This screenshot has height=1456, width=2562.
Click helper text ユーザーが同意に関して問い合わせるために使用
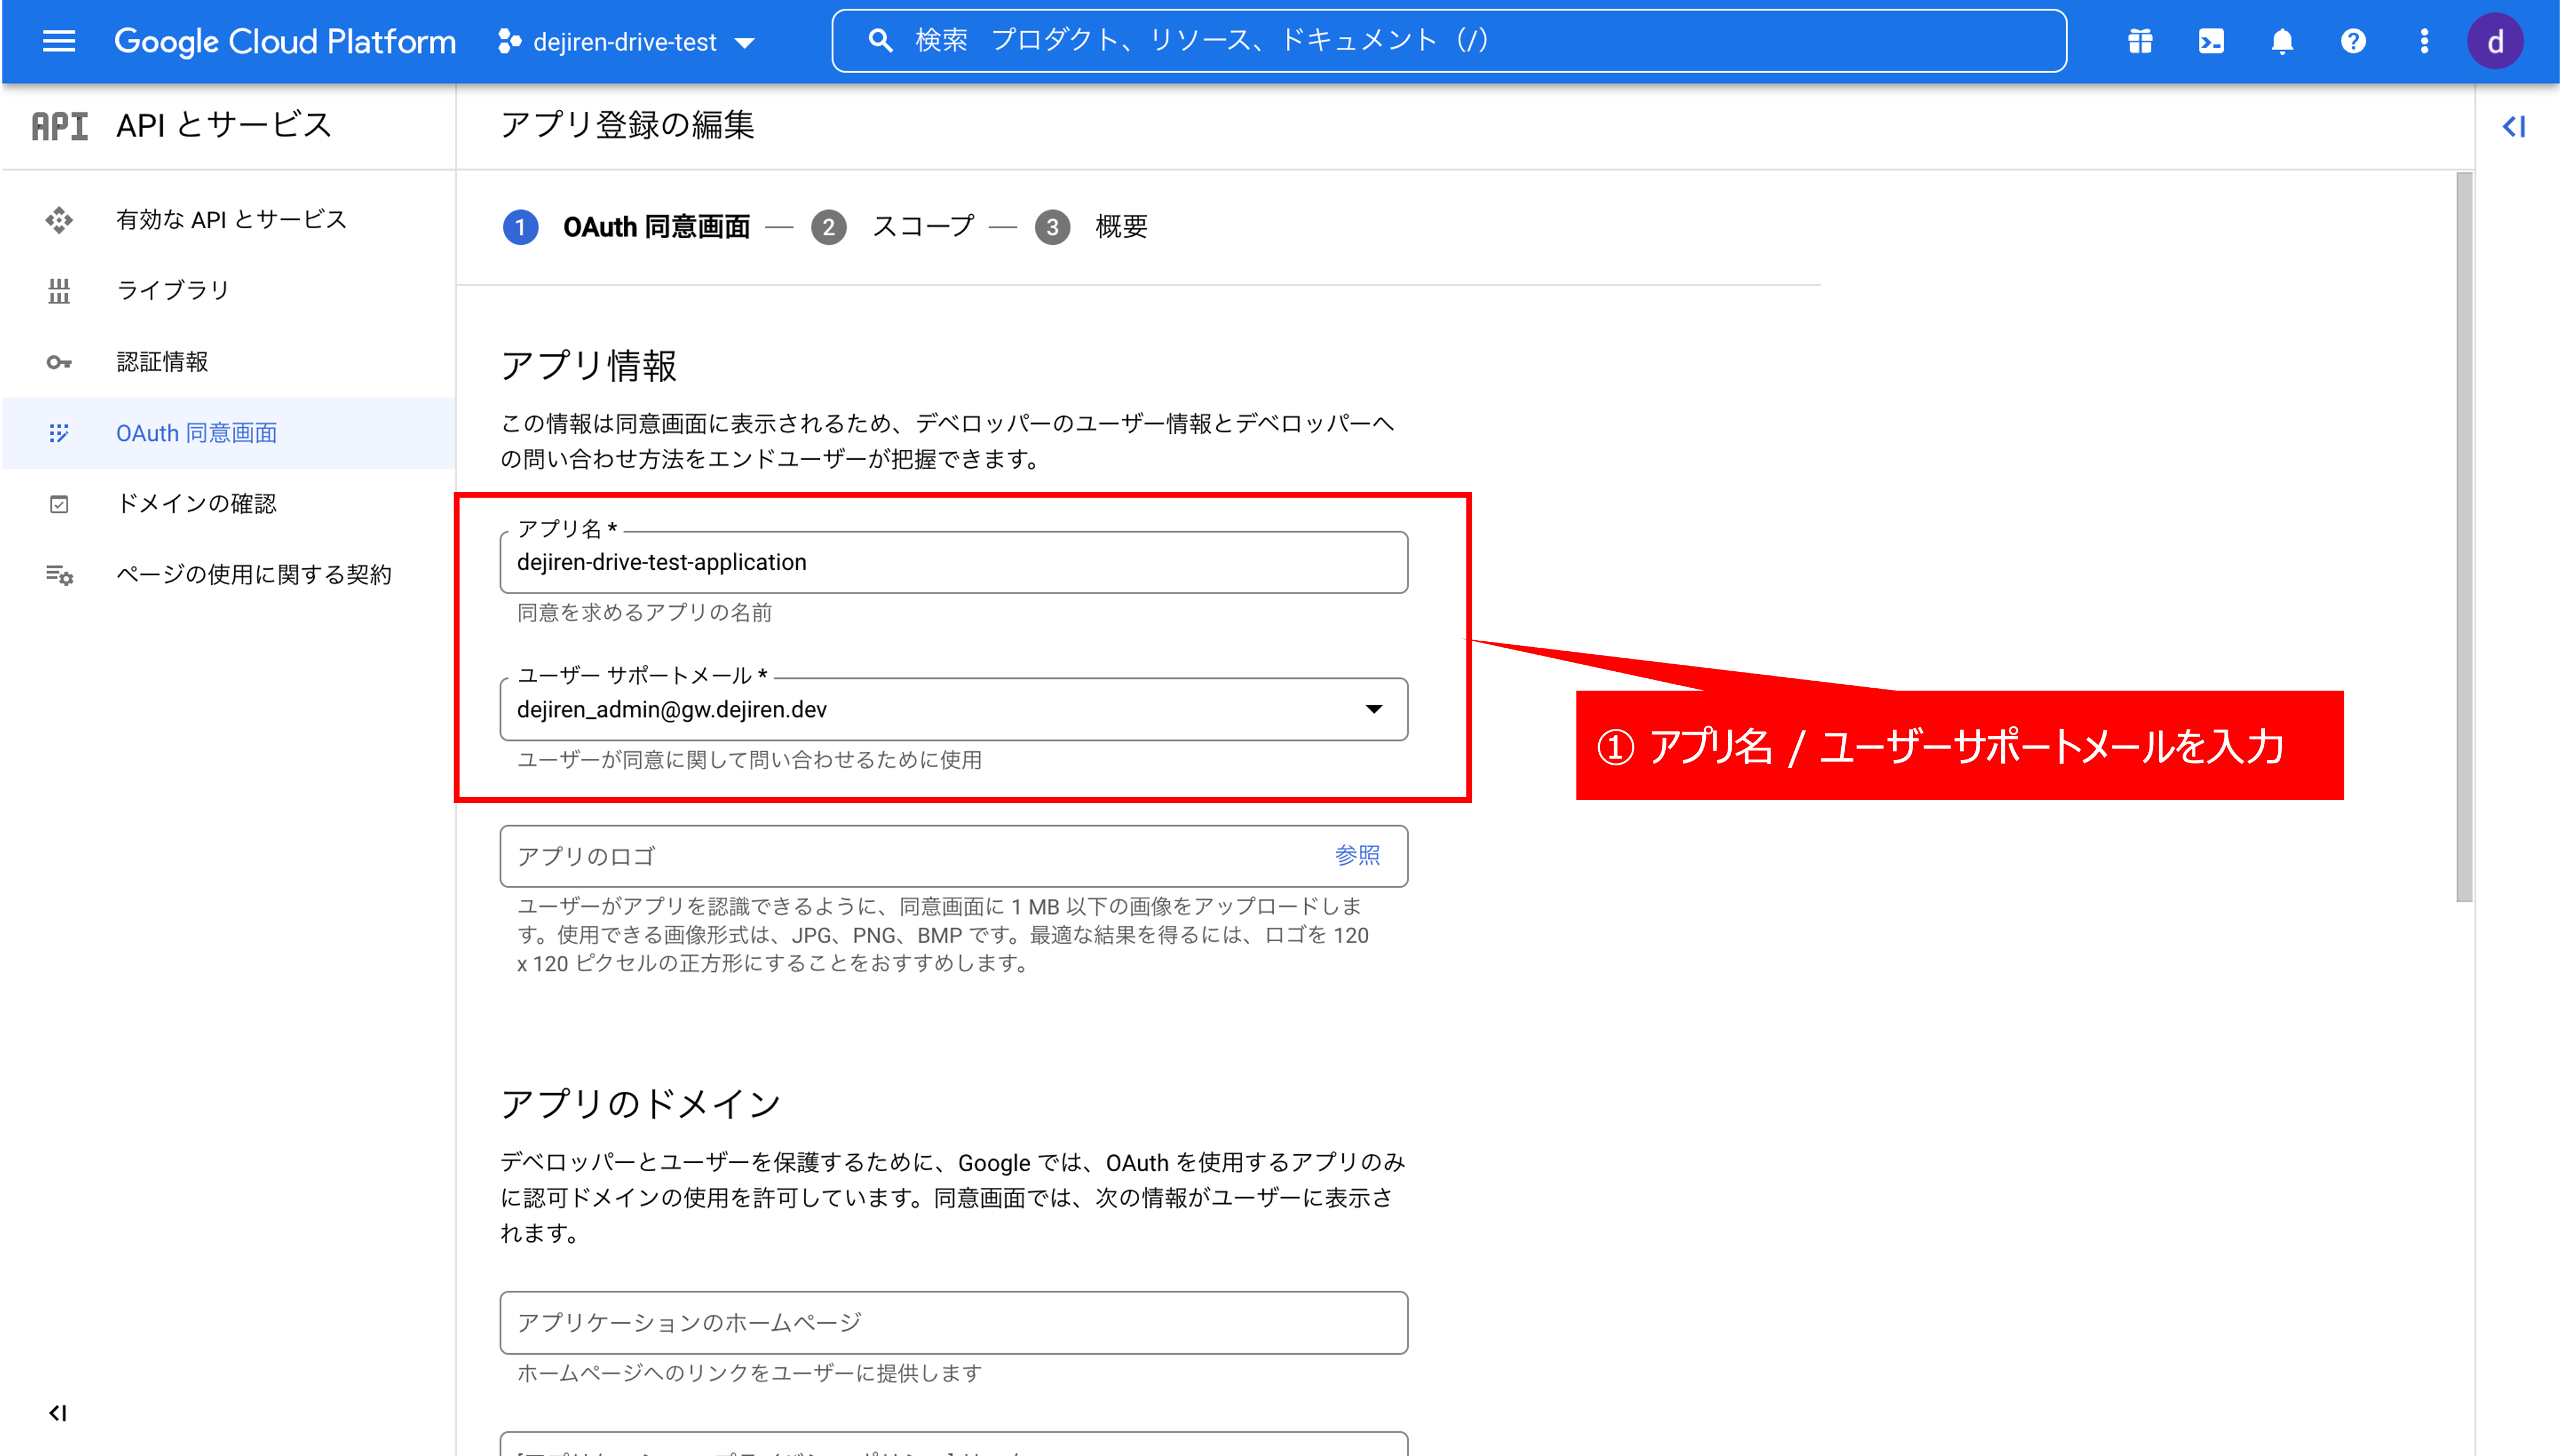pyautogui.click(x=749, y=760)
